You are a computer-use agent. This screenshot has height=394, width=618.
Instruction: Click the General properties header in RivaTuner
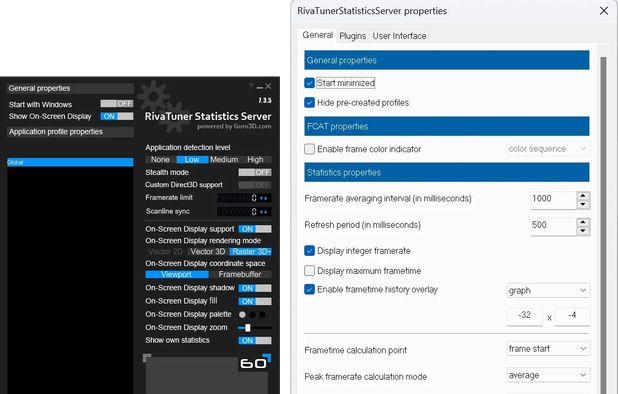(x=70, y=88)
